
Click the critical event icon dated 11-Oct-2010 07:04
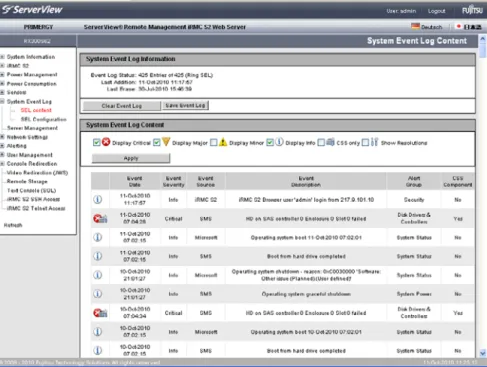(100, 219)
